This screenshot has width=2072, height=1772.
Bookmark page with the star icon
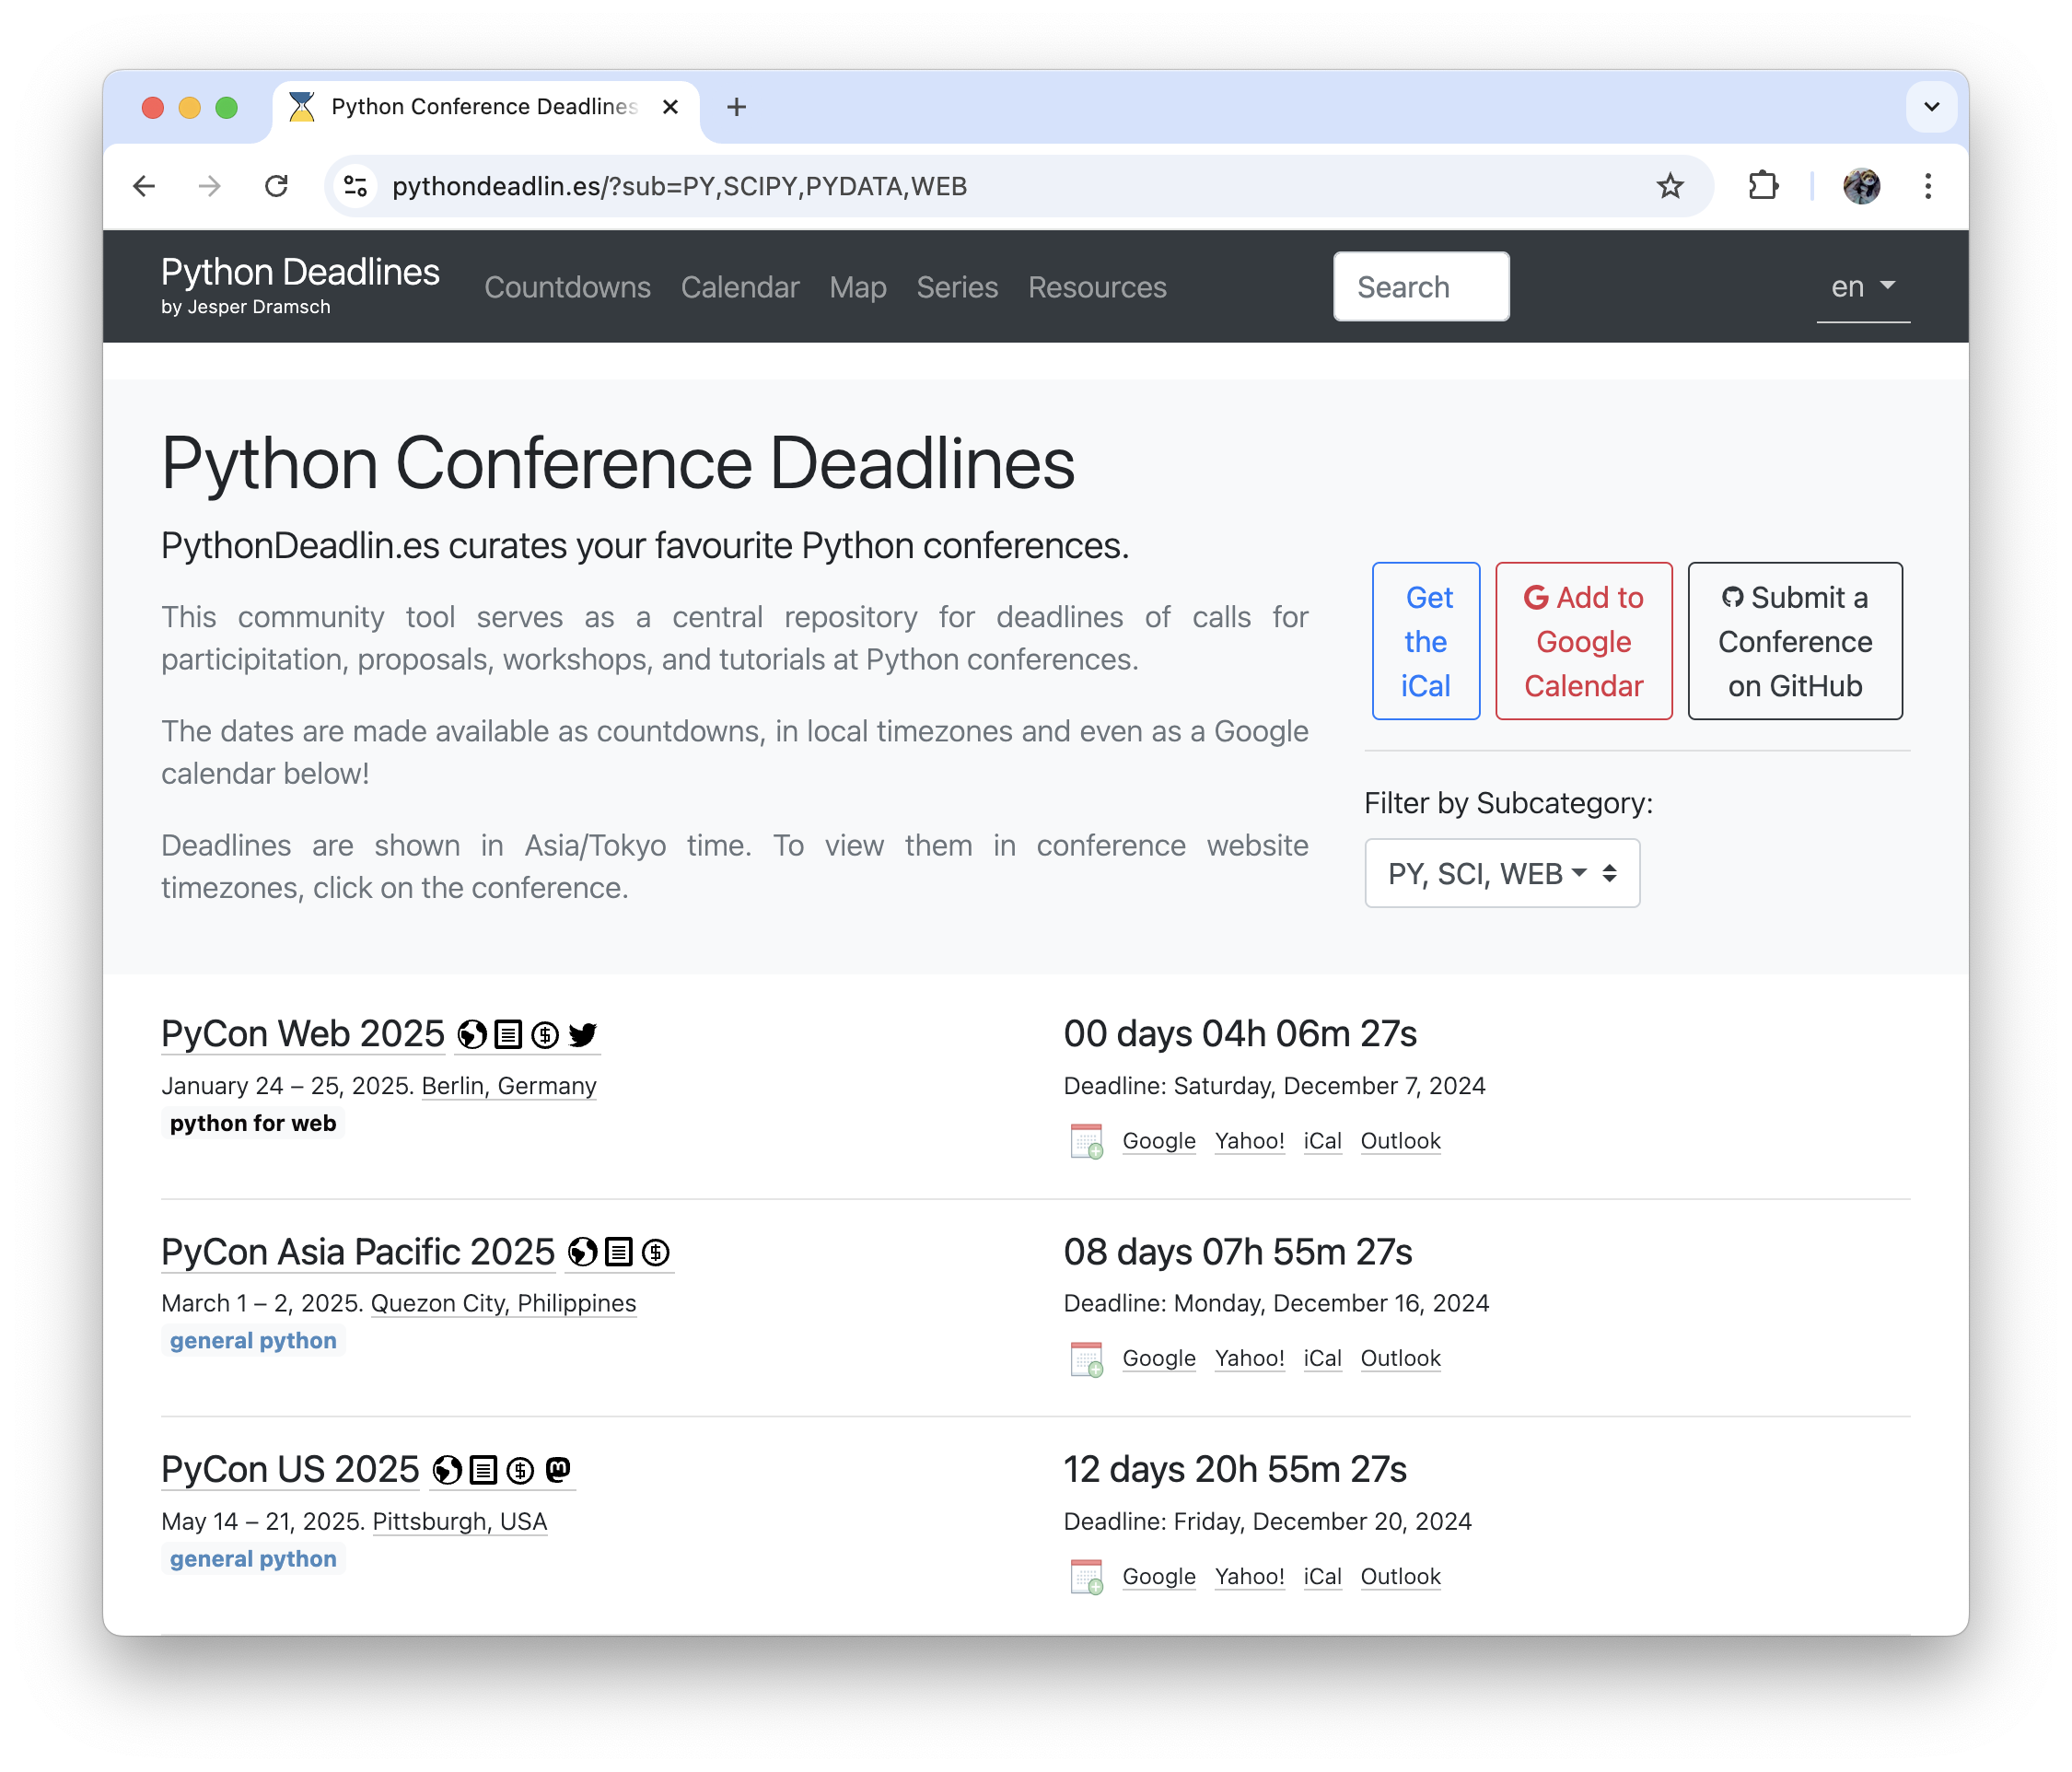(x=1670, y=186)
